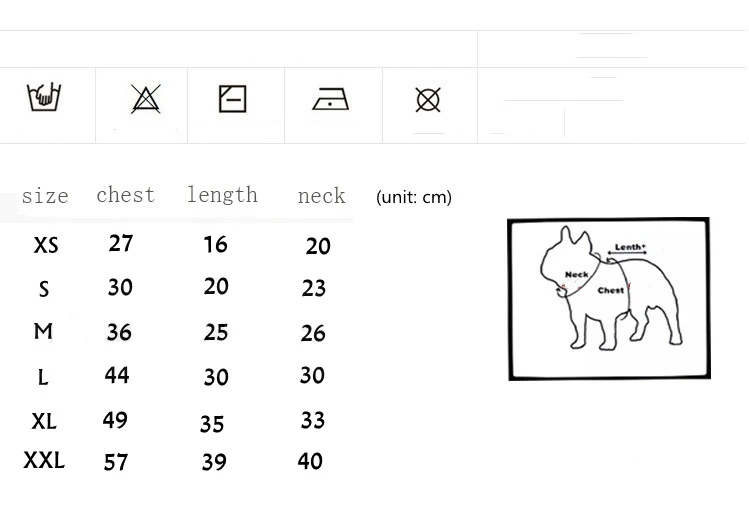
Task: Click the "size" column header
Action: point(45,196)
